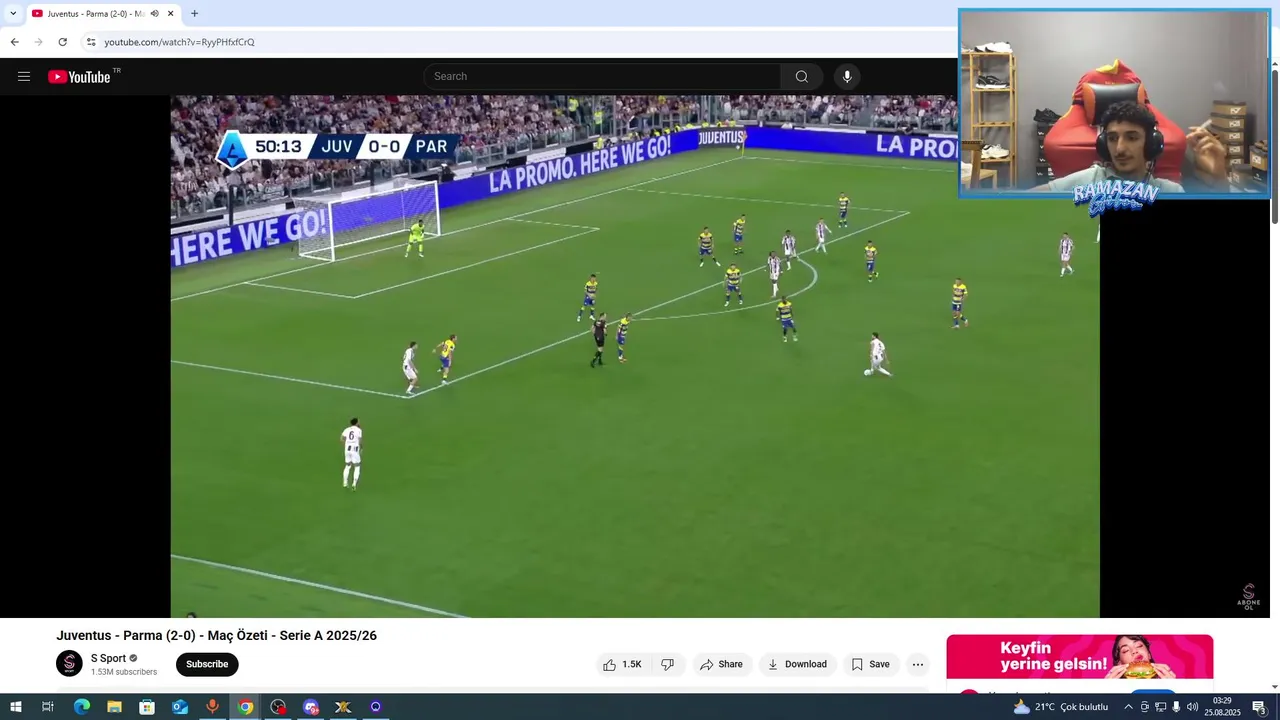Mute the tab via speaker icon

point(154,14)
